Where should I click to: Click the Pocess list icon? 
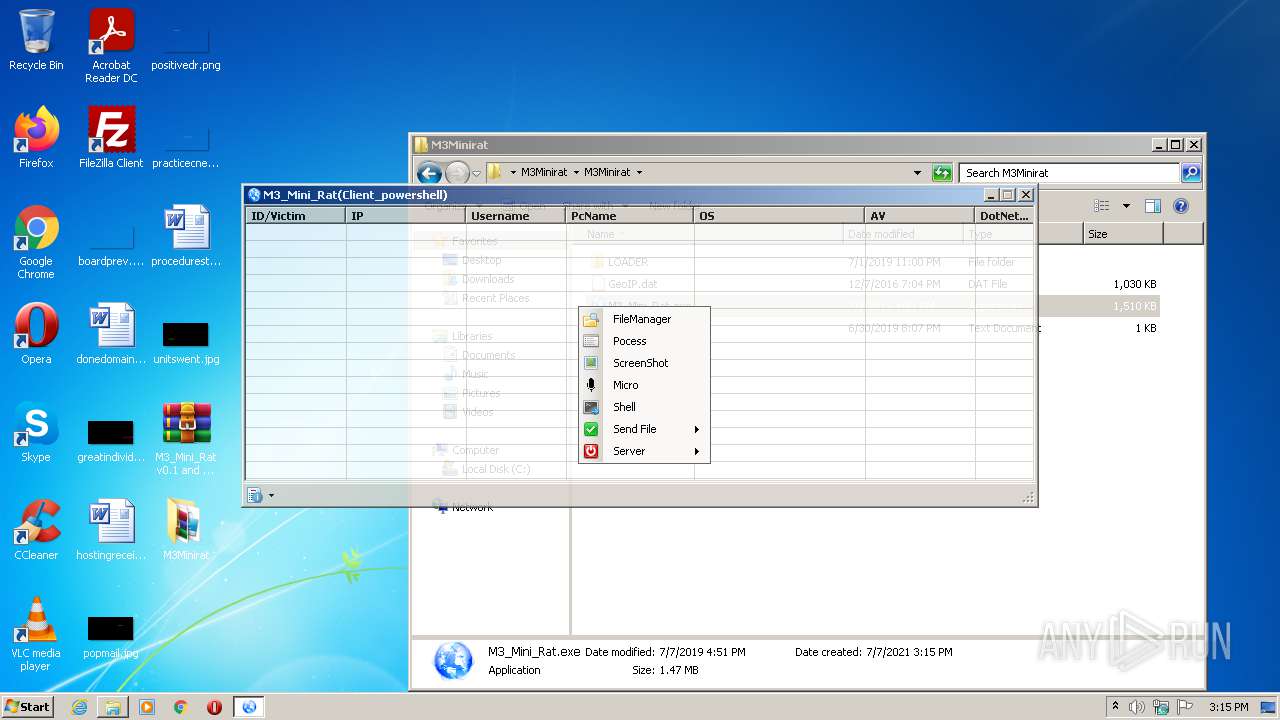(591, 341)
